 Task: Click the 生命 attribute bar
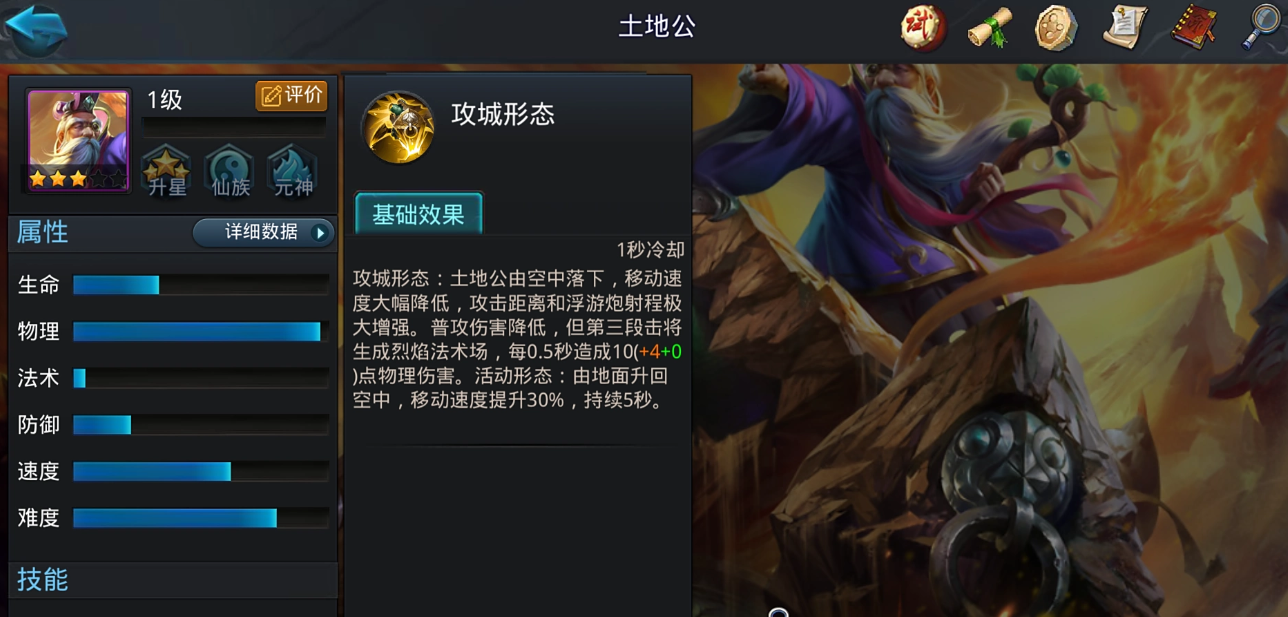pyautogui.click(x=201, y=285)
